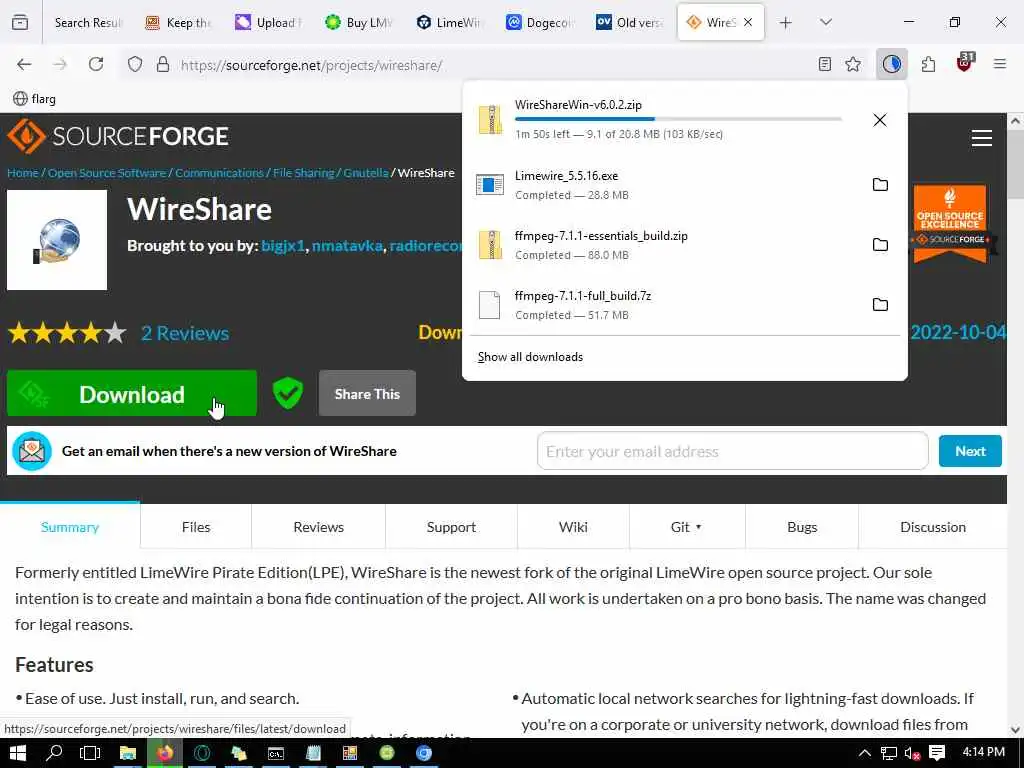Select the Summary tab
The image size is (1024, 768).
coord(70,526)
